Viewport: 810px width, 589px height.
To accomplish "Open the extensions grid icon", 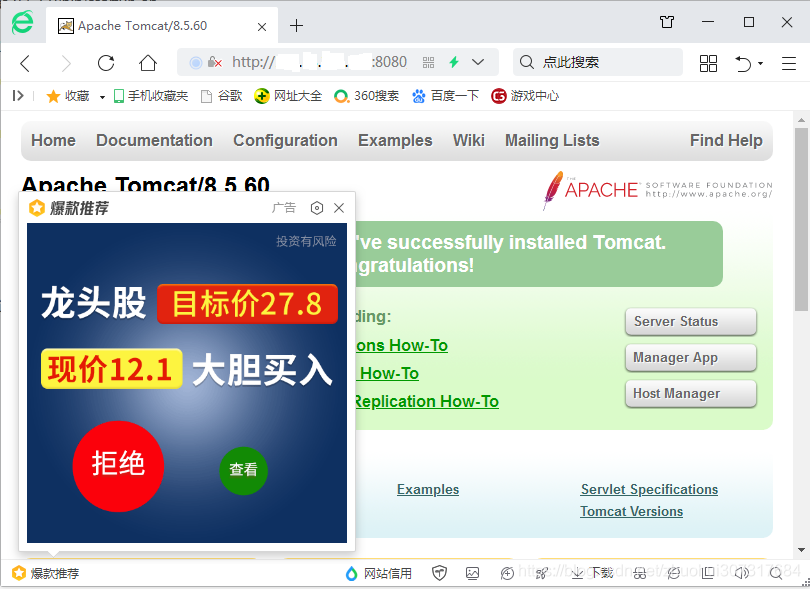I will pyautogui.click(x=708, y=63).
